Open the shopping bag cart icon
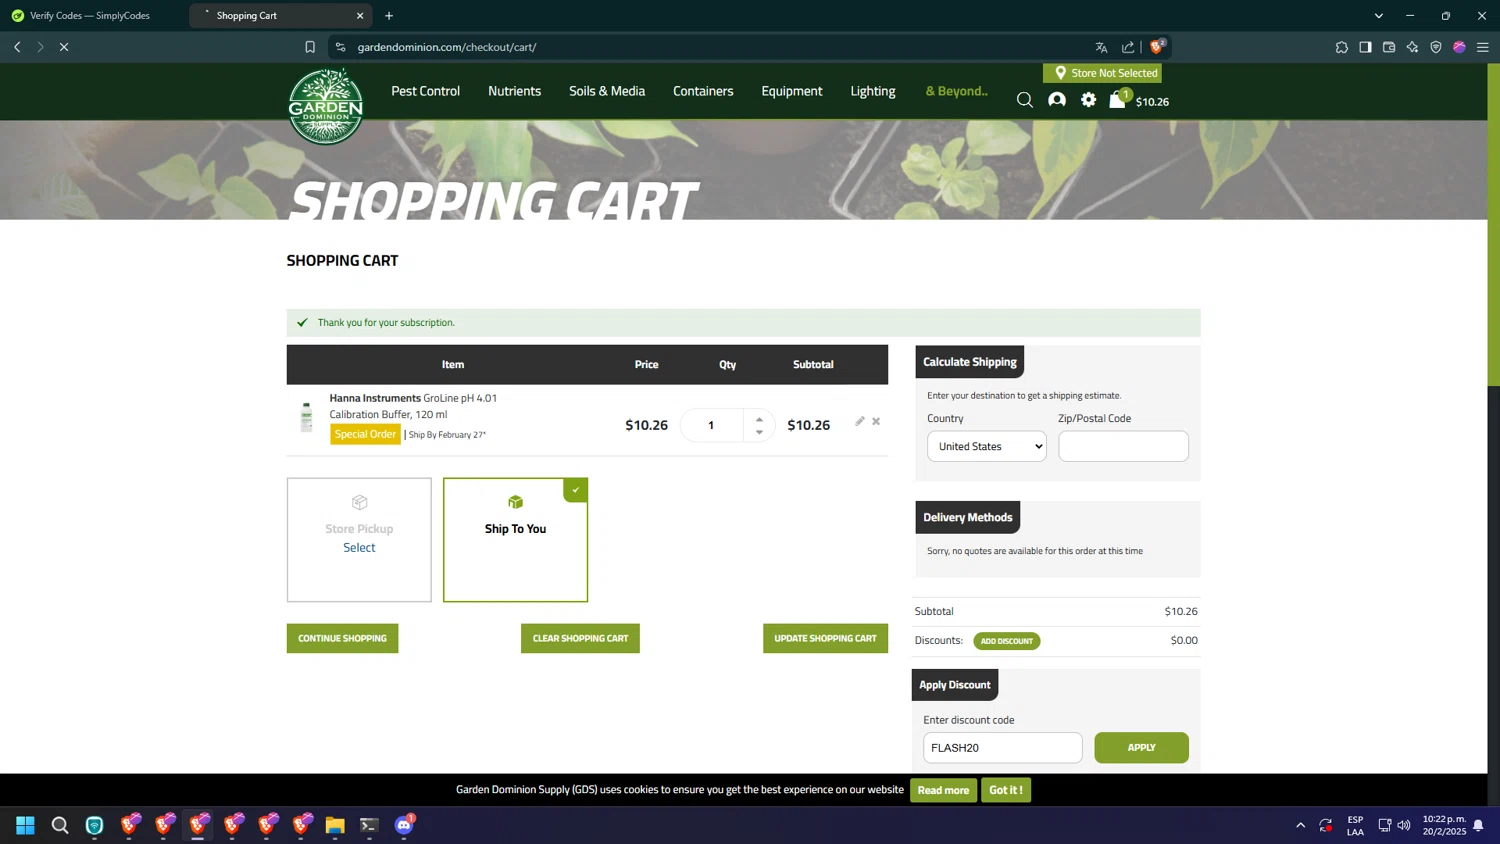This screenshot has height=844, width=1500. 1118,99
